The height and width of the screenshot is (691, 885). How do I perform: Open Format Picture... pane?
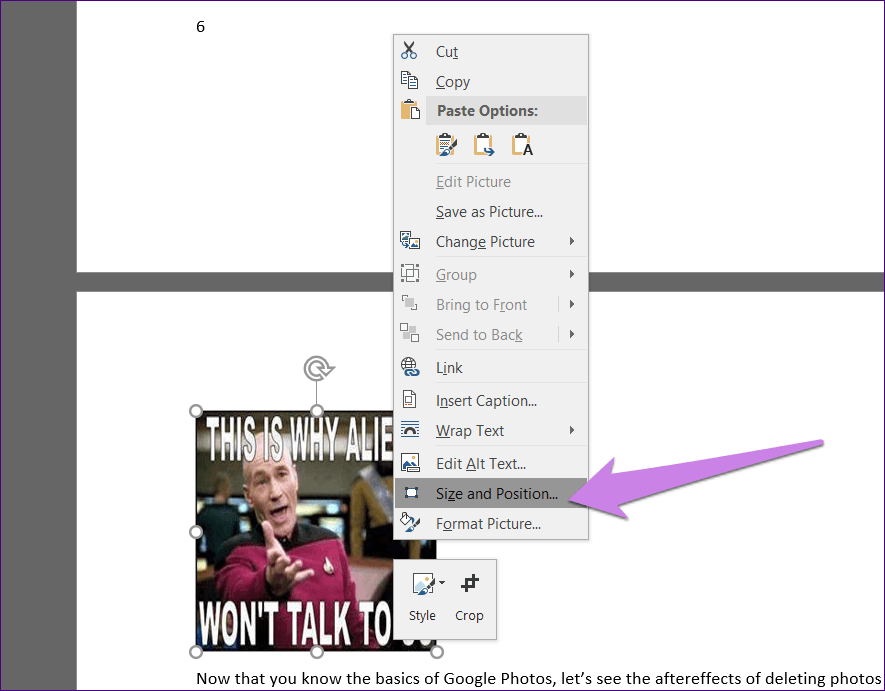point(491,523)
